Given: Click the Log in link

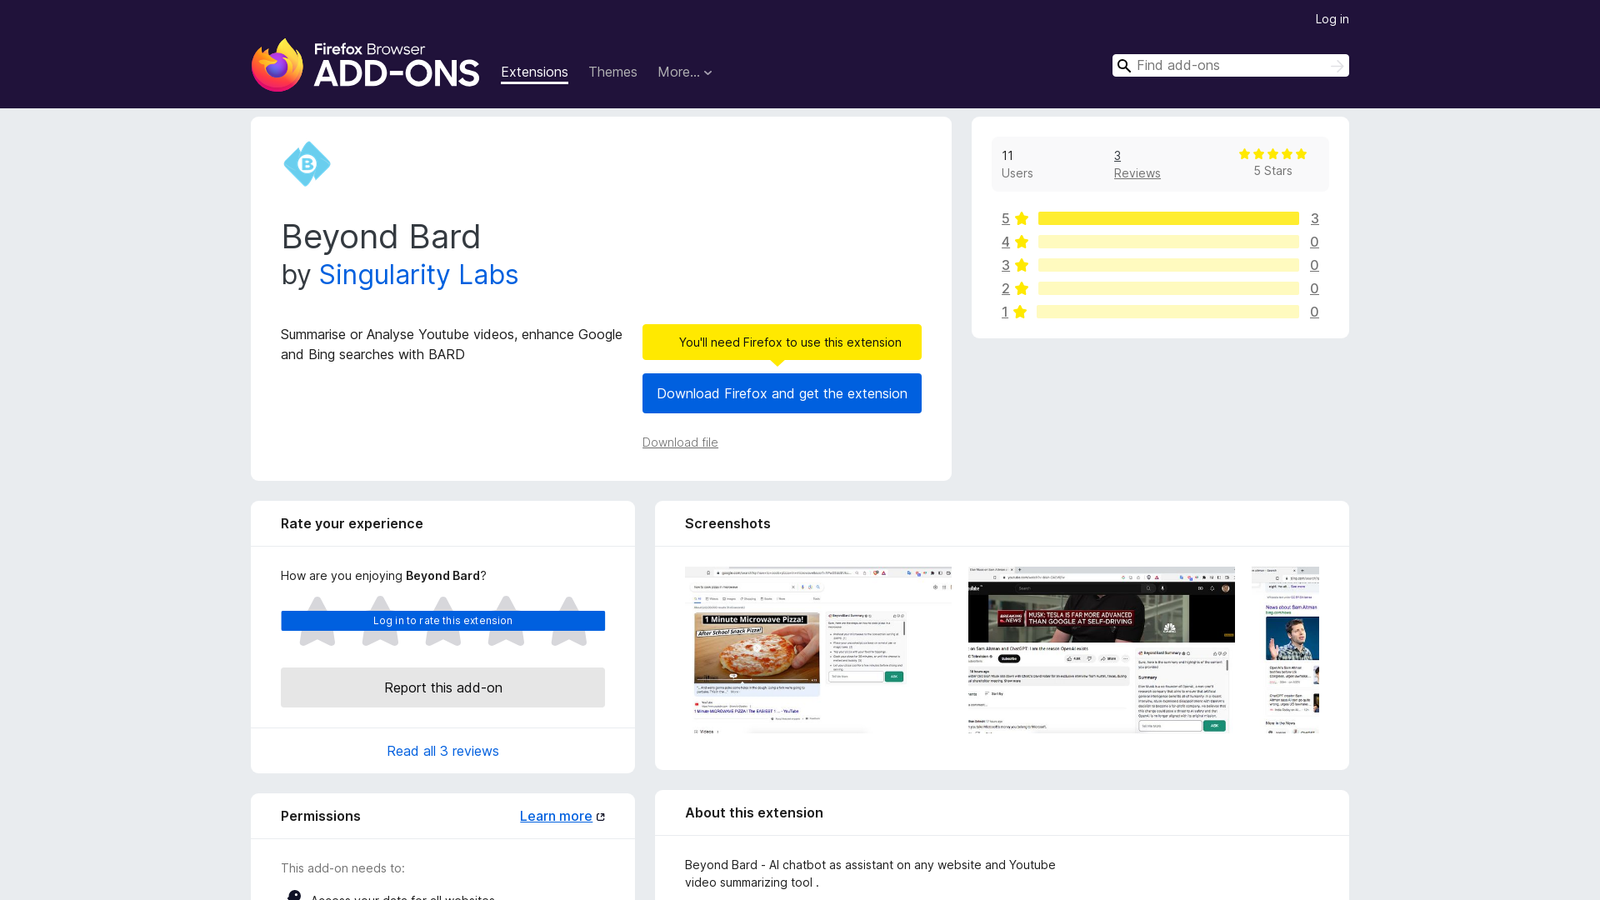Looking at the screenshot, I should click(x=1332, y=19).
